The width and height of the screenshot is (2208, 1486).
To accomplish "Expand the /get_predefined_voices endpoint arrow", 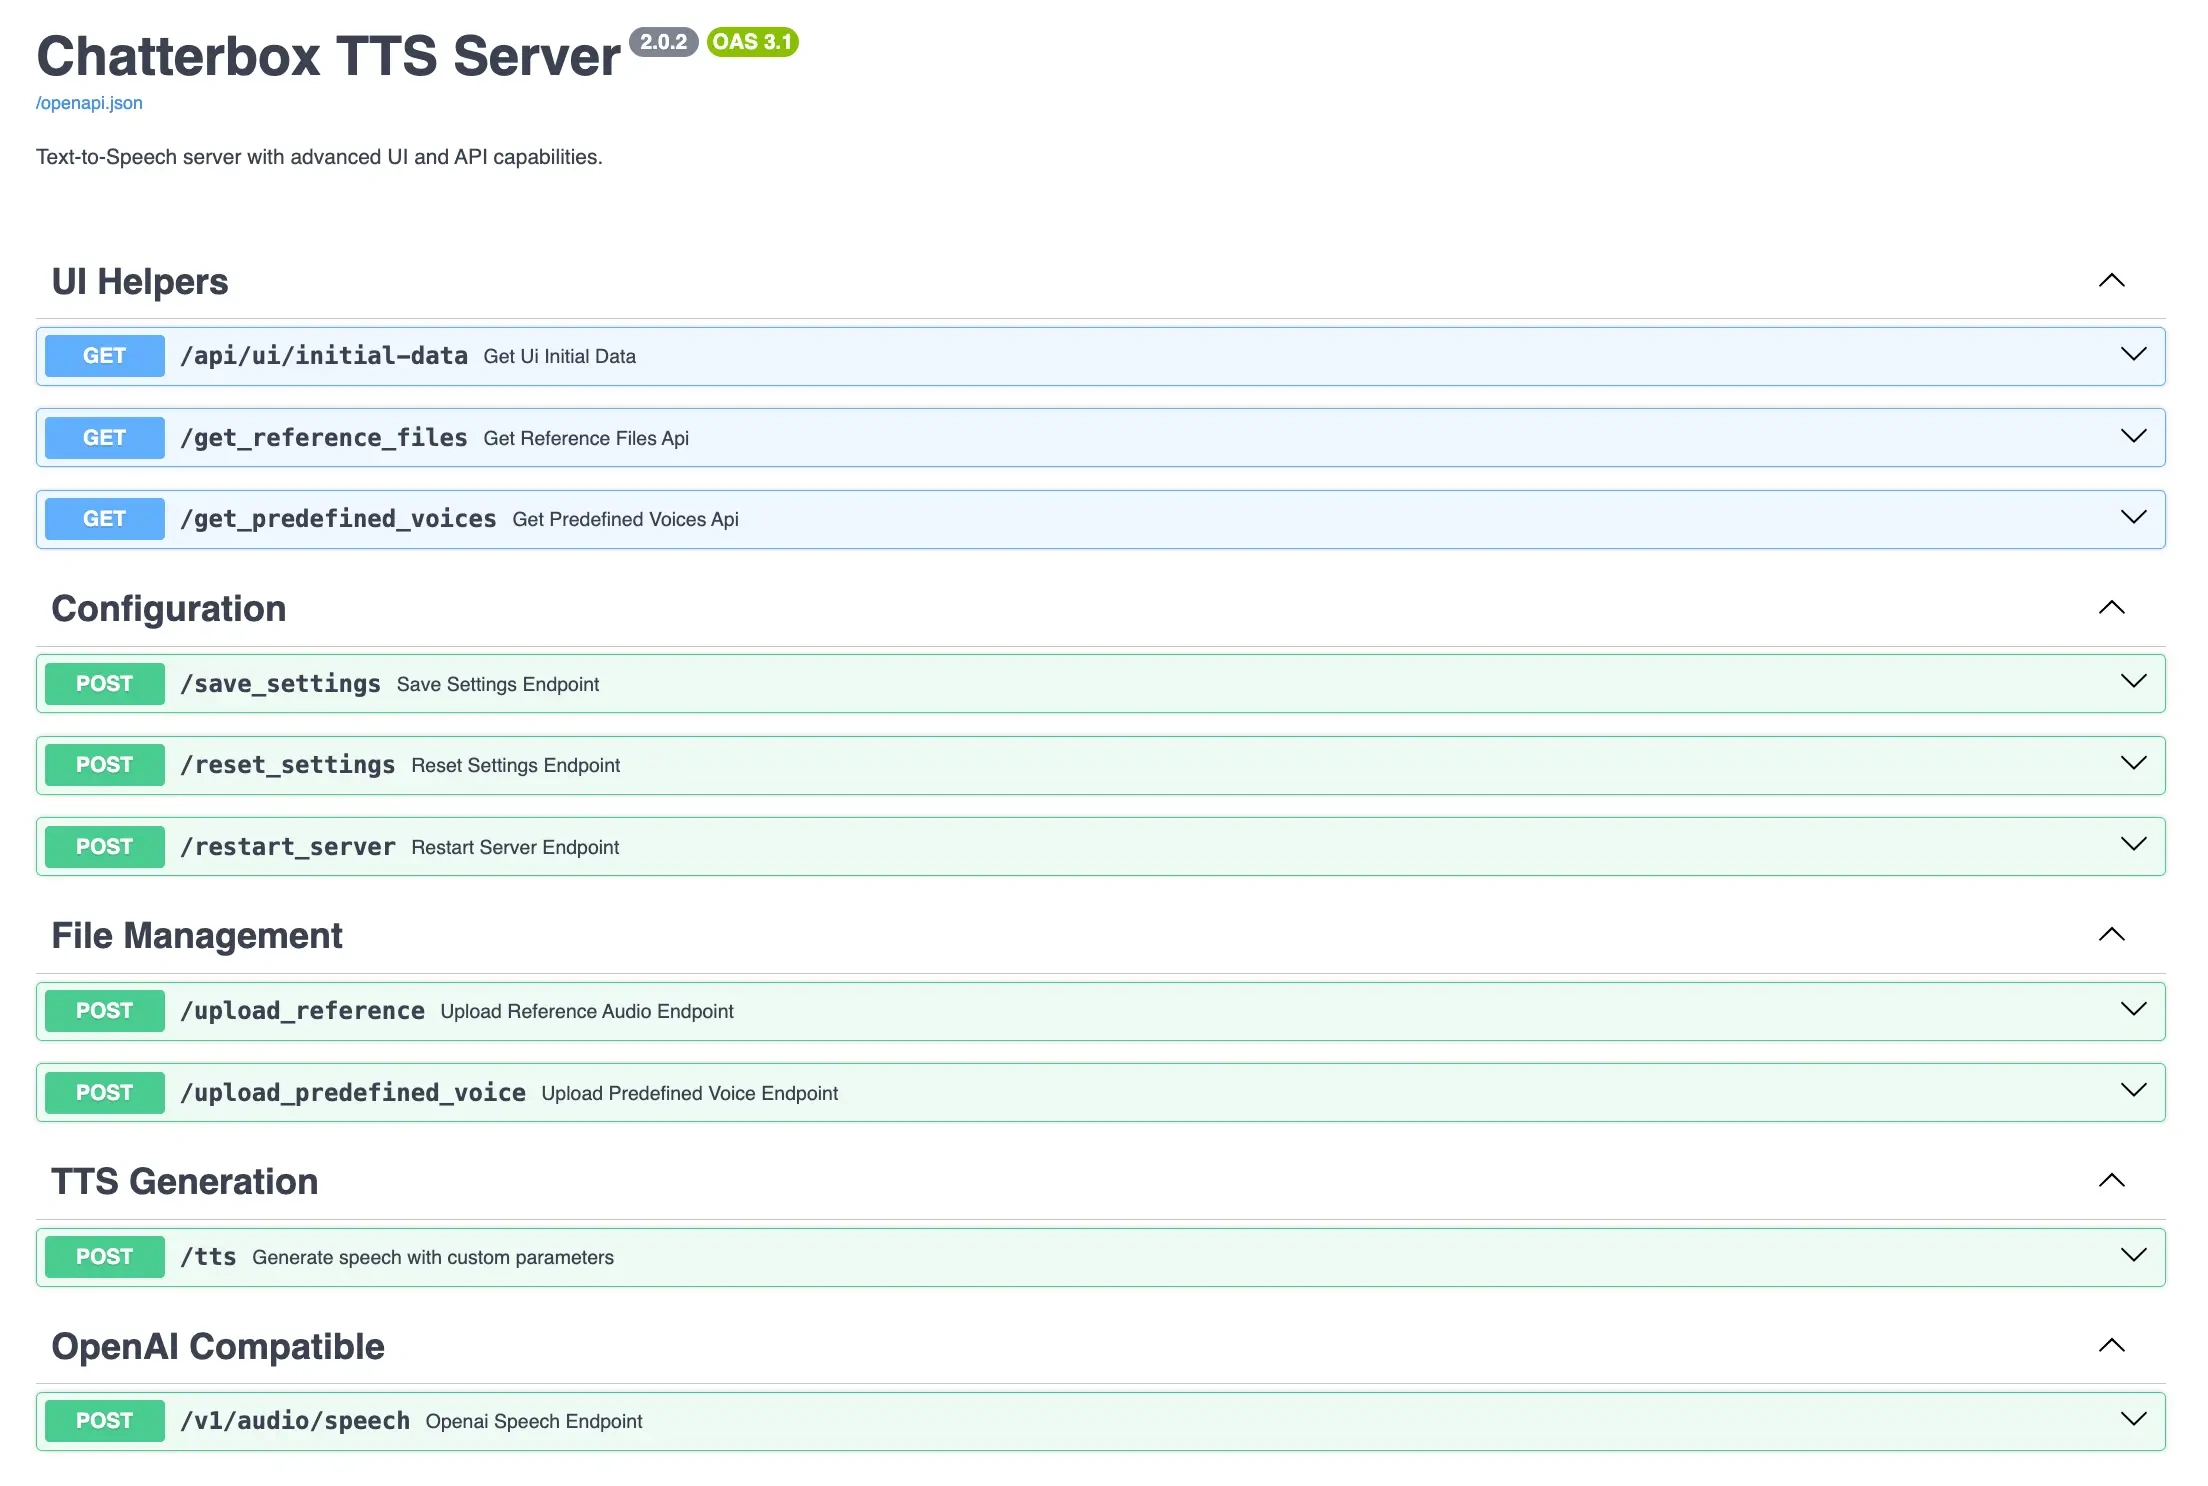I will 2133,518.
